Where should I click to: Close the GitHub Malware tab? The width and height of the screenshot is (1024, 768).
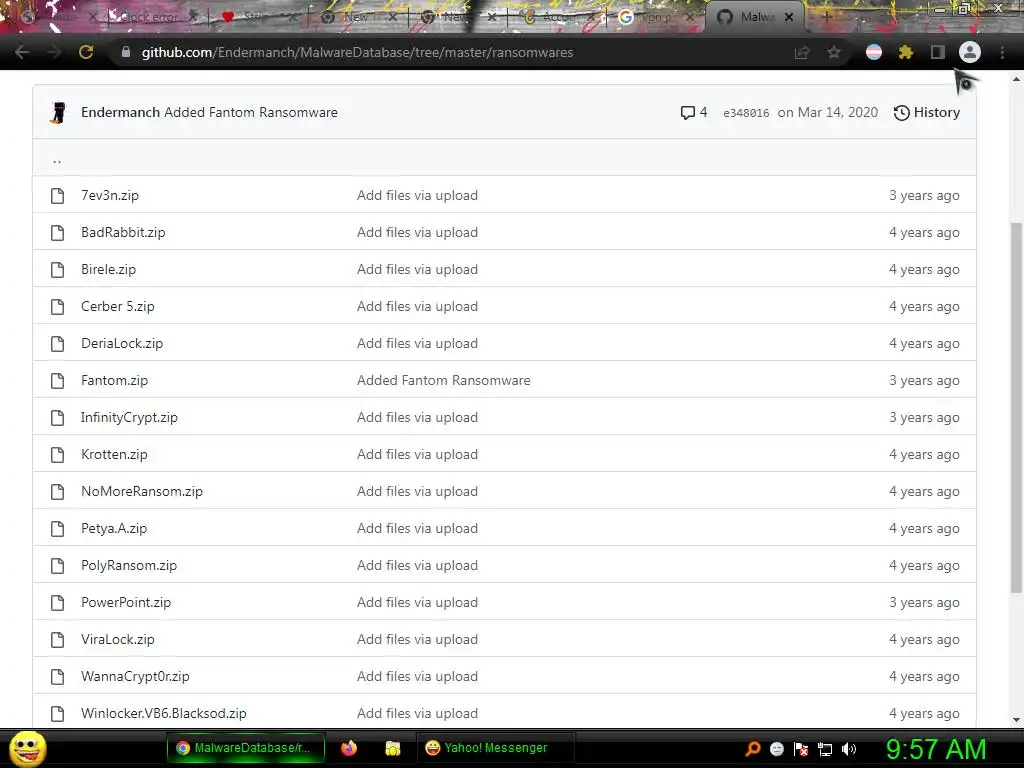coord(789,17)
